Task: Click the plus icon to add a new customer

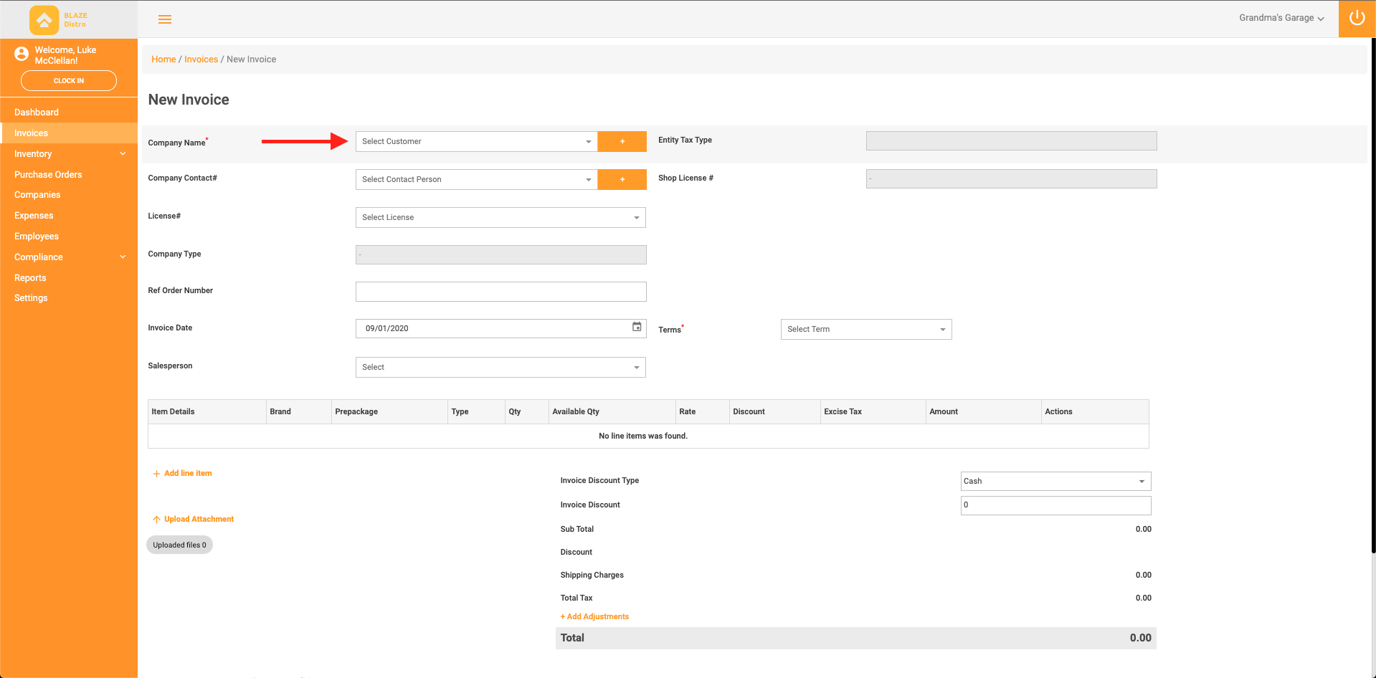Action: (x=622, y=141)
